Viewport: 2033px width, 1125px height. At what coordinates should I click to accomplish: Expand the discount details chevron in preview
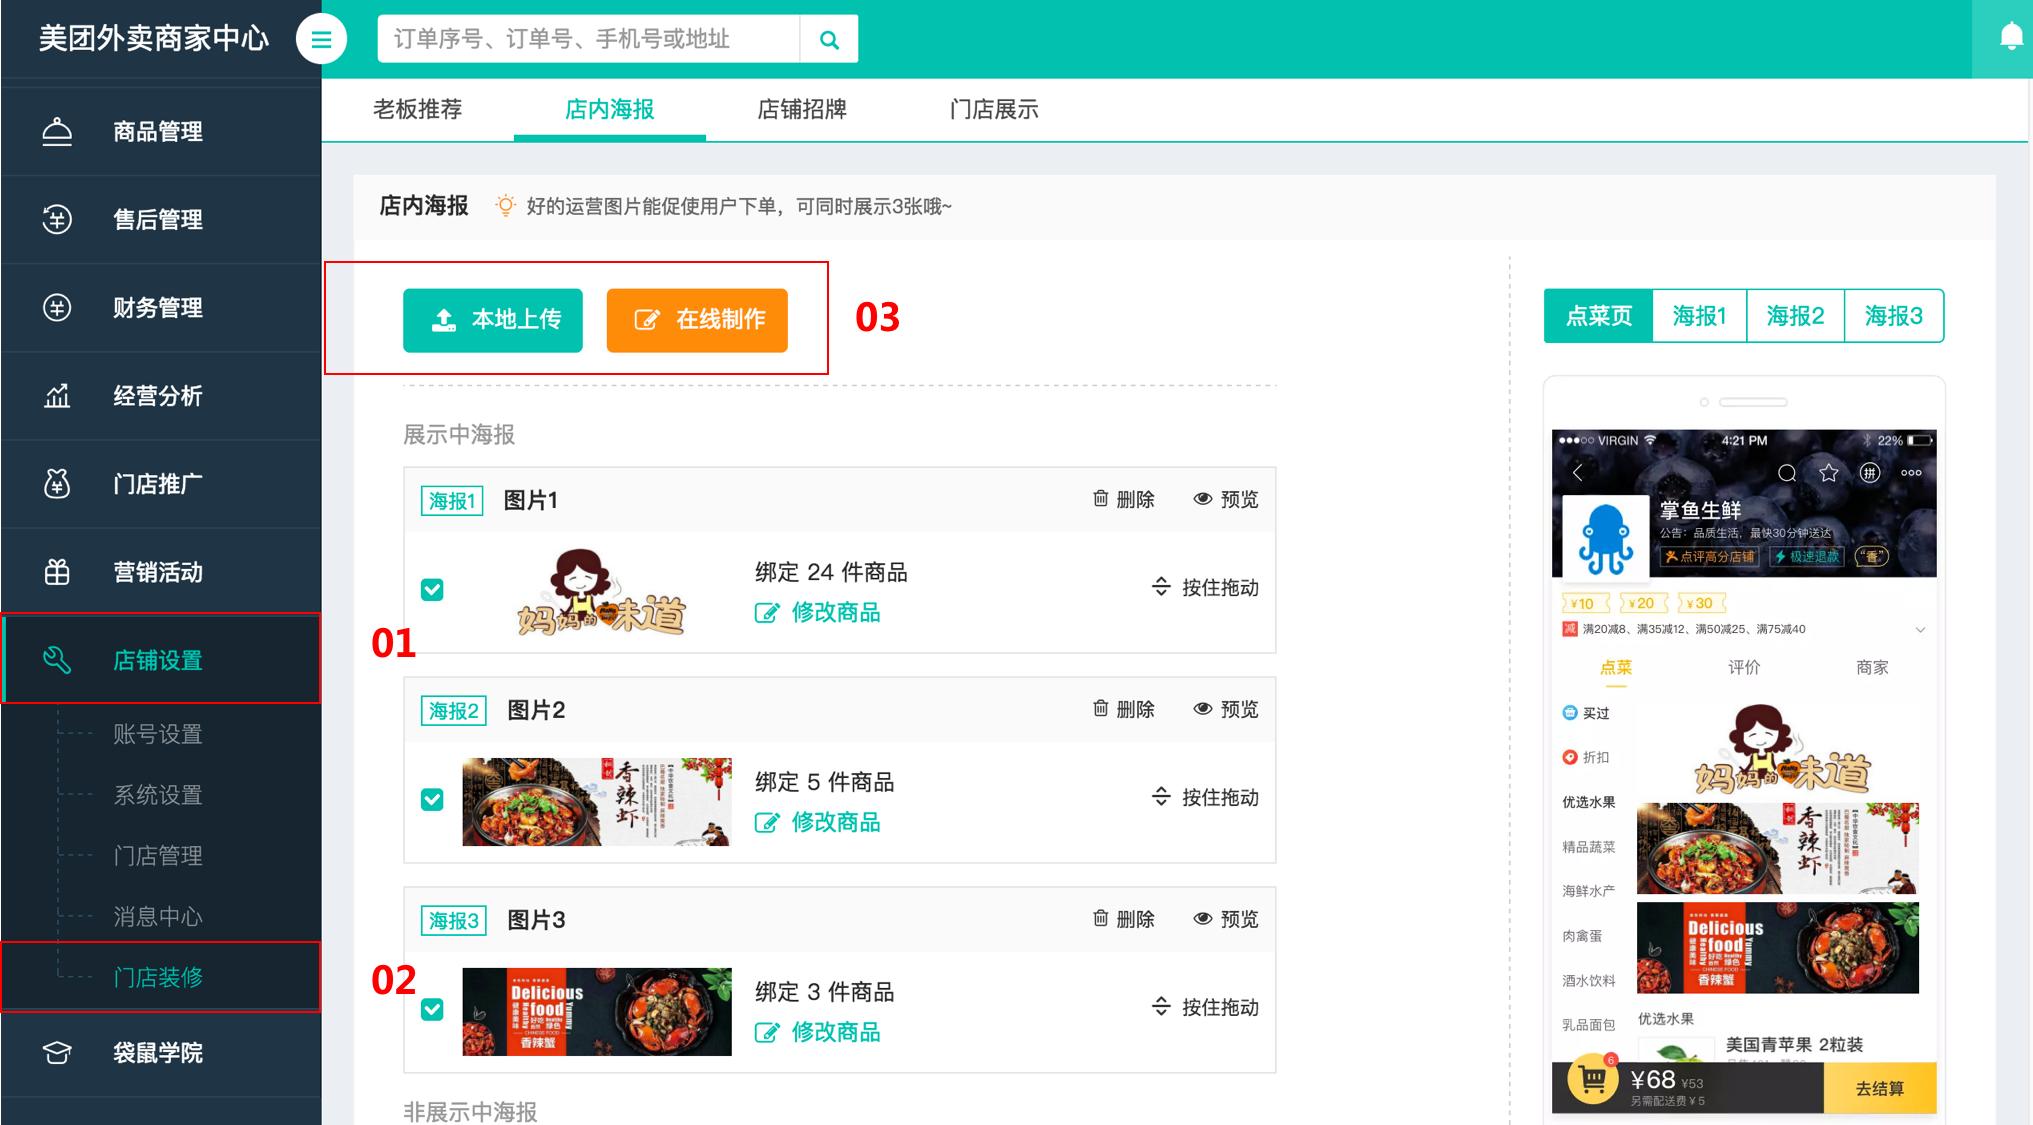(1920, 630)
